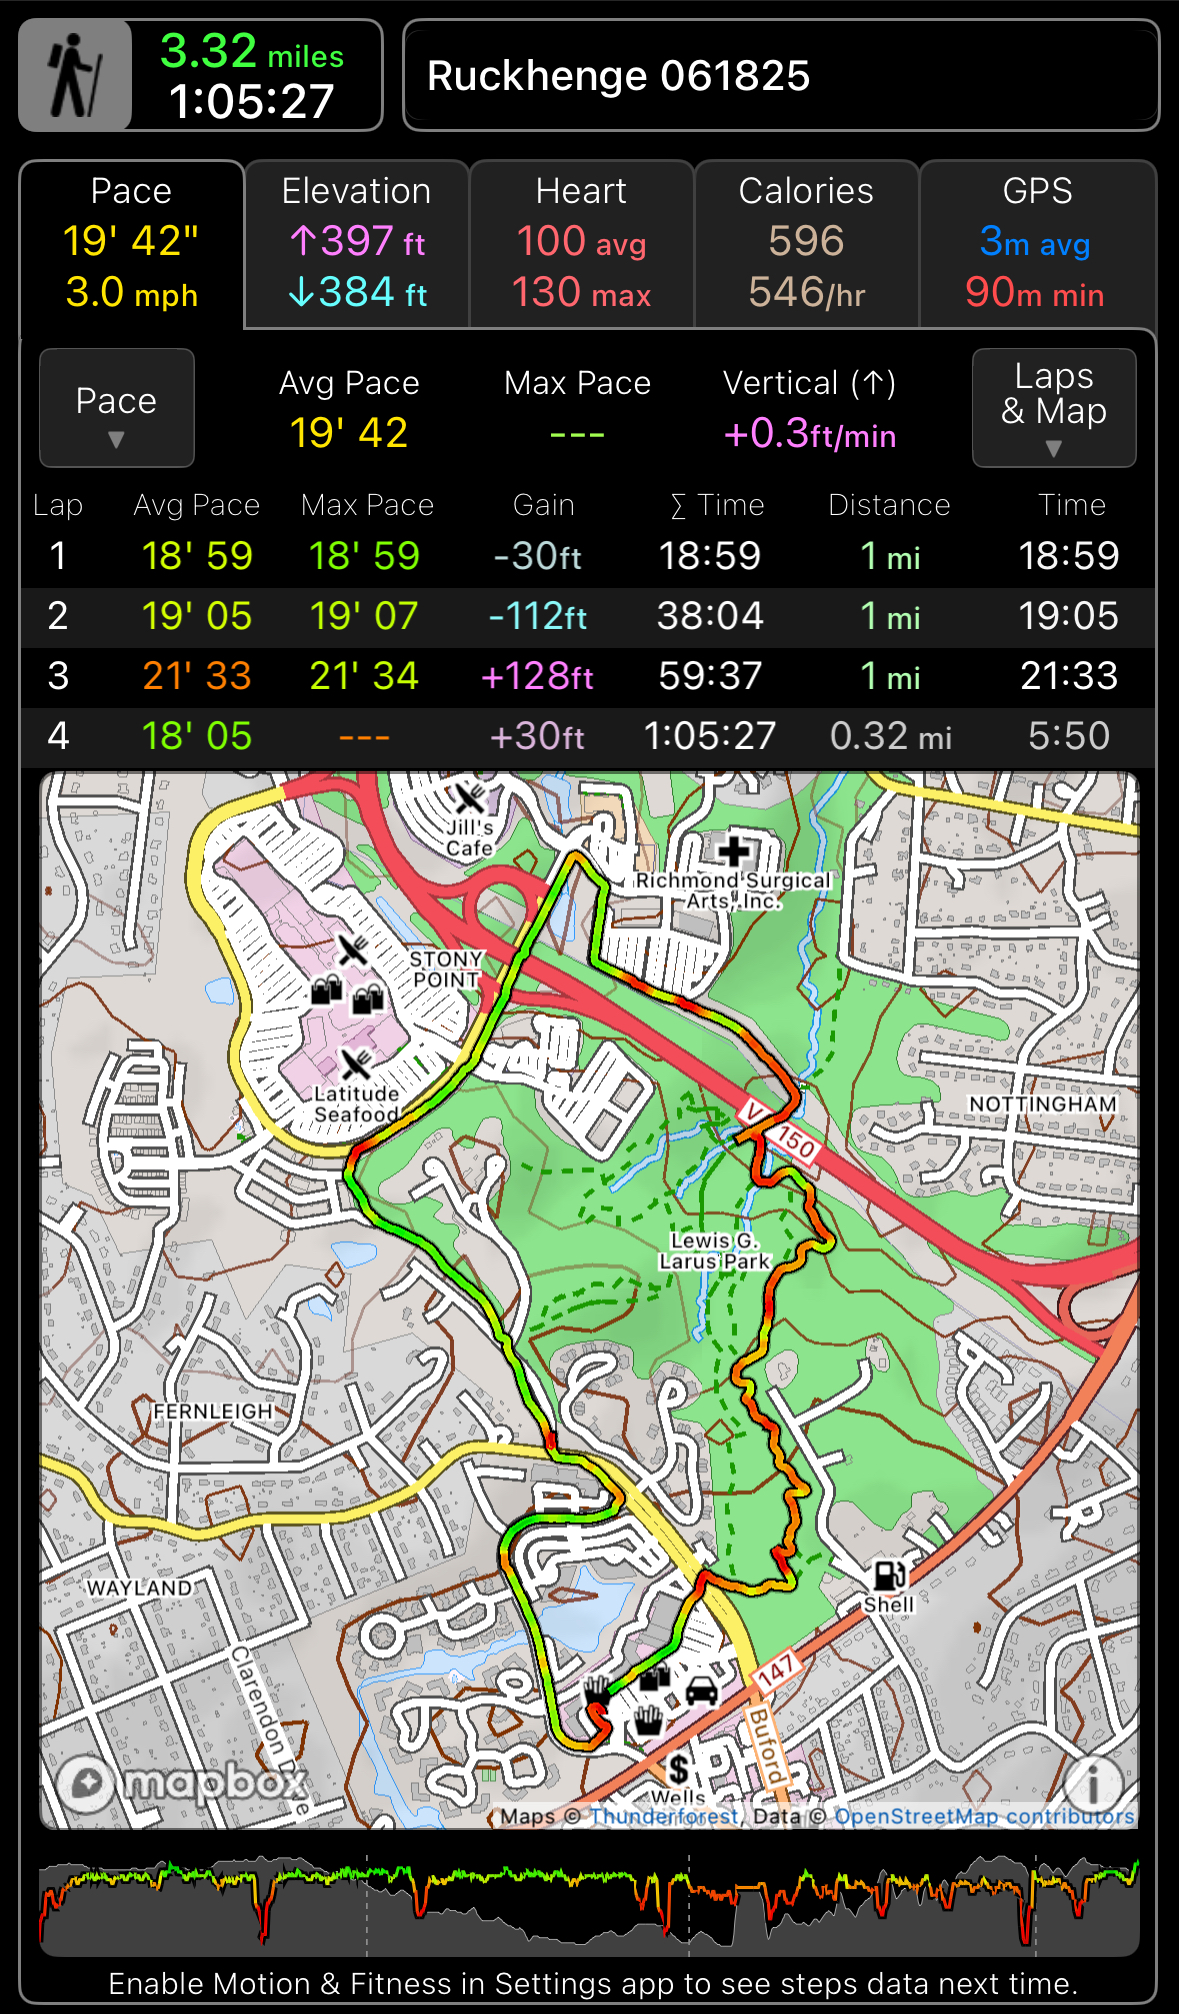Tap the pace elevation chart at bottom

point(588,1904)
